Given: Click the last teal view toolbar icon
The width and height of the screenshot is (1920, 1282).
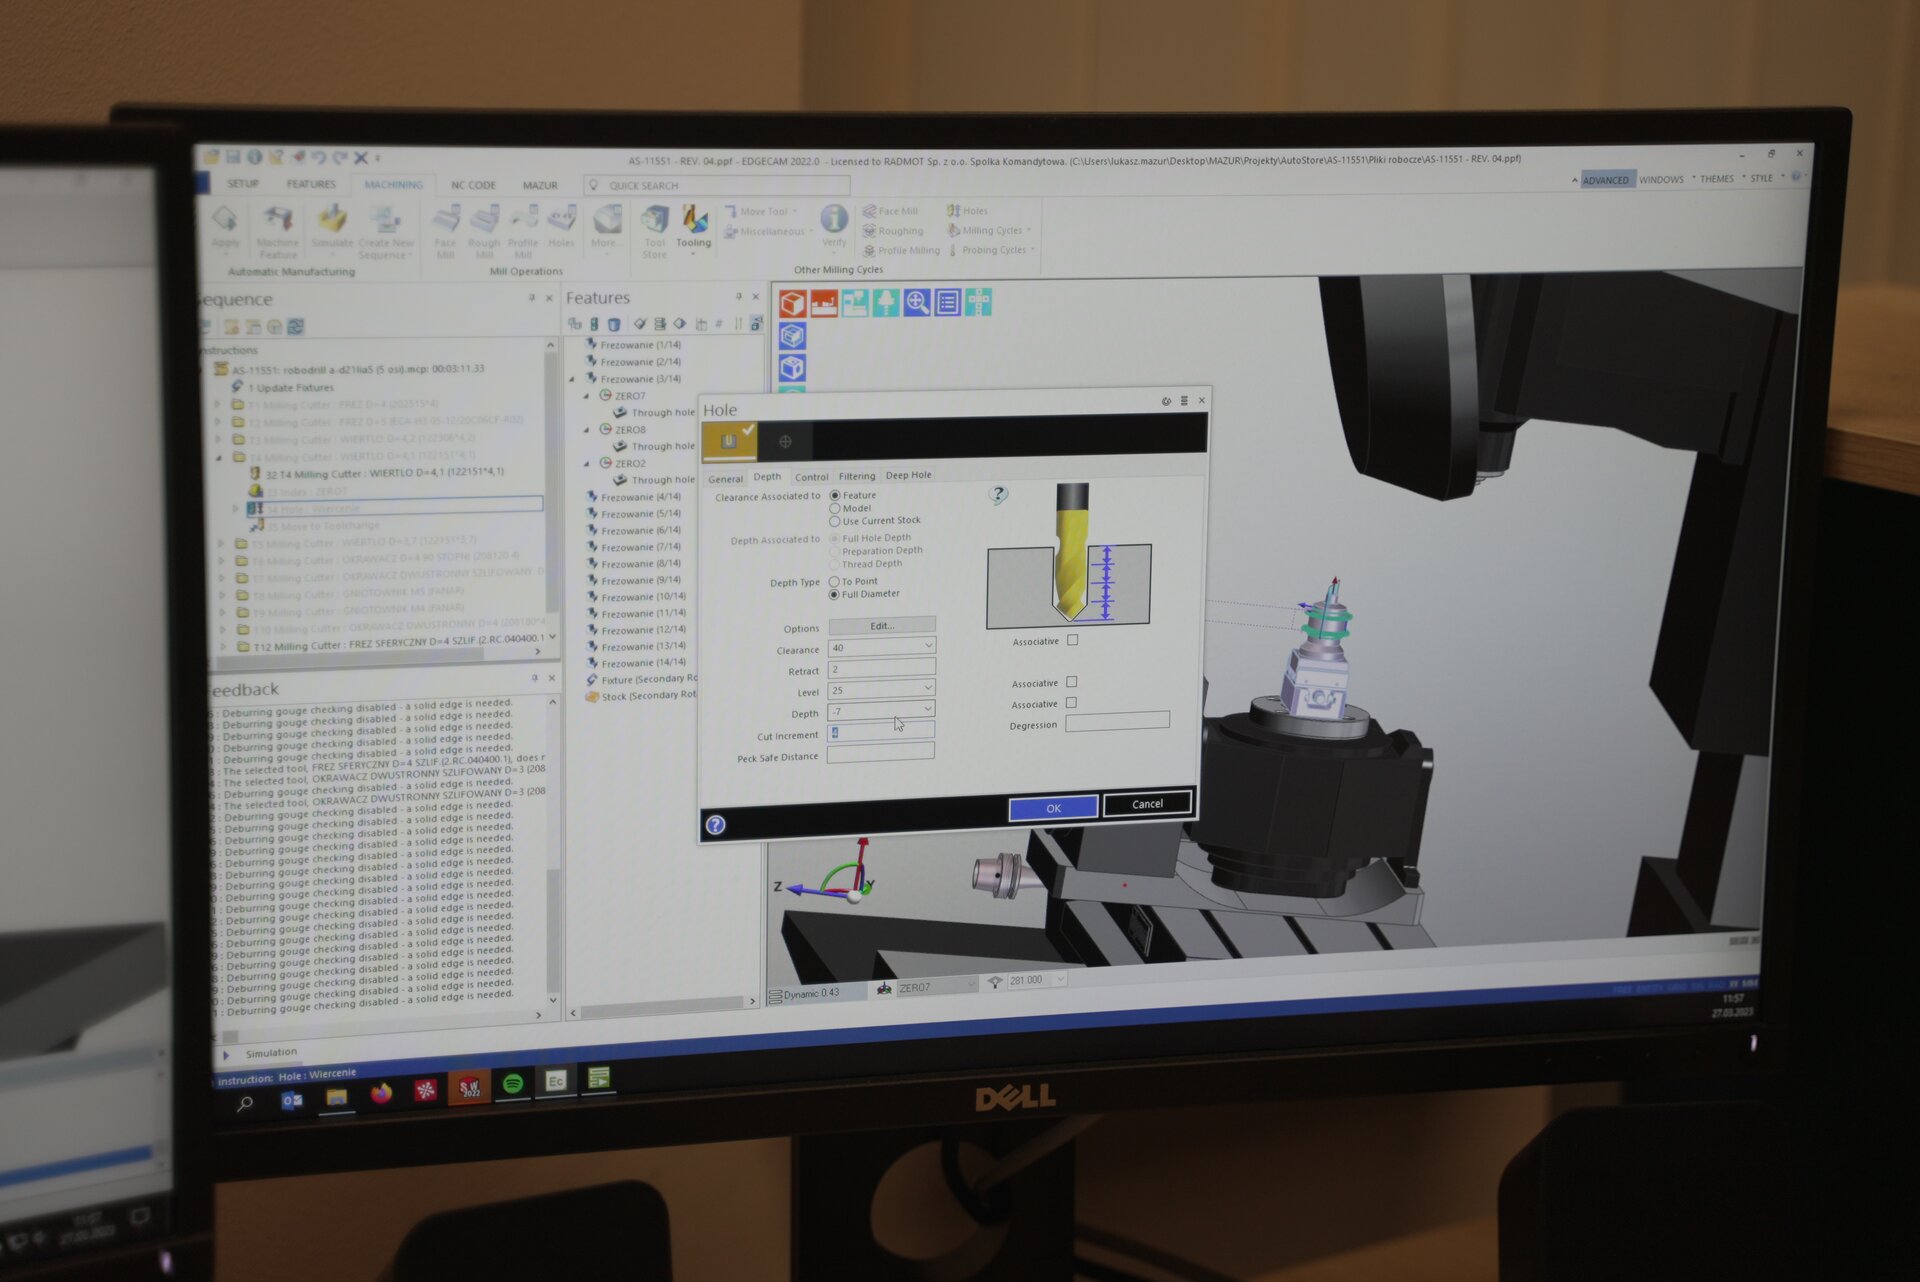Looking at the screenshot, I should [978, 302].
